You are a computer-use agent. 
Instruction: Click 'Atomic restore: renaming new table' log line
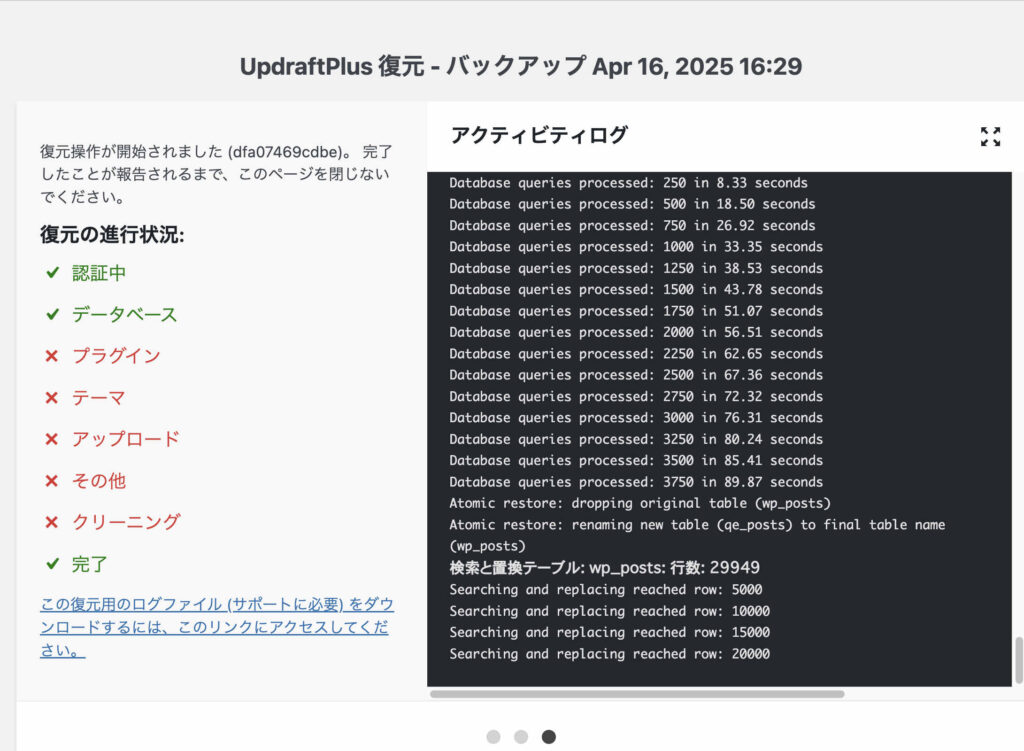[697, 535]
